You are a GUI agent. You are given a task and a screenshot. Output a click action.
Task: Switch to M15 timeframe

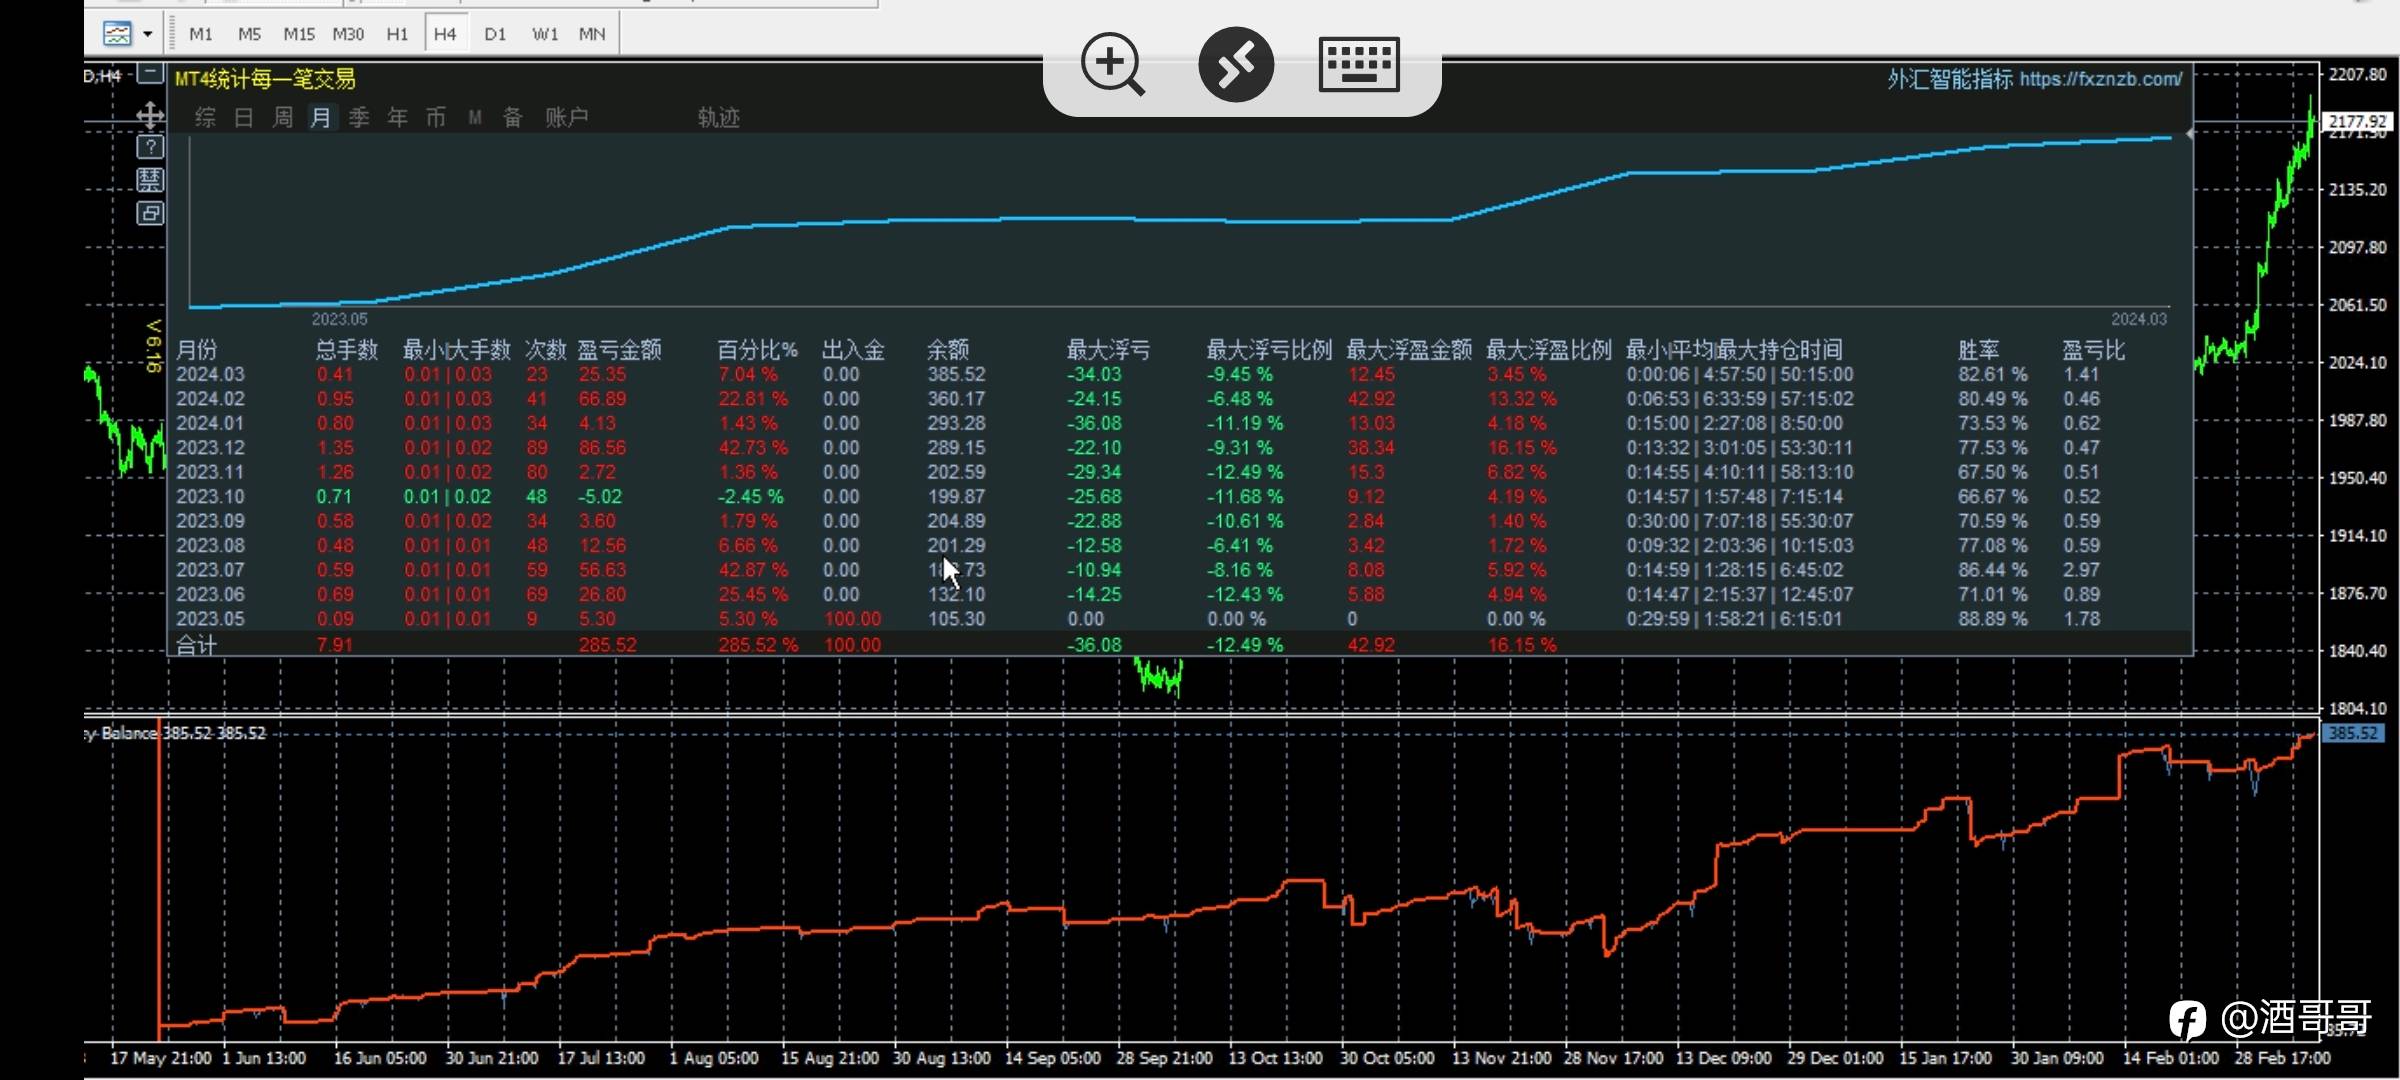click(x=298, y=34)
